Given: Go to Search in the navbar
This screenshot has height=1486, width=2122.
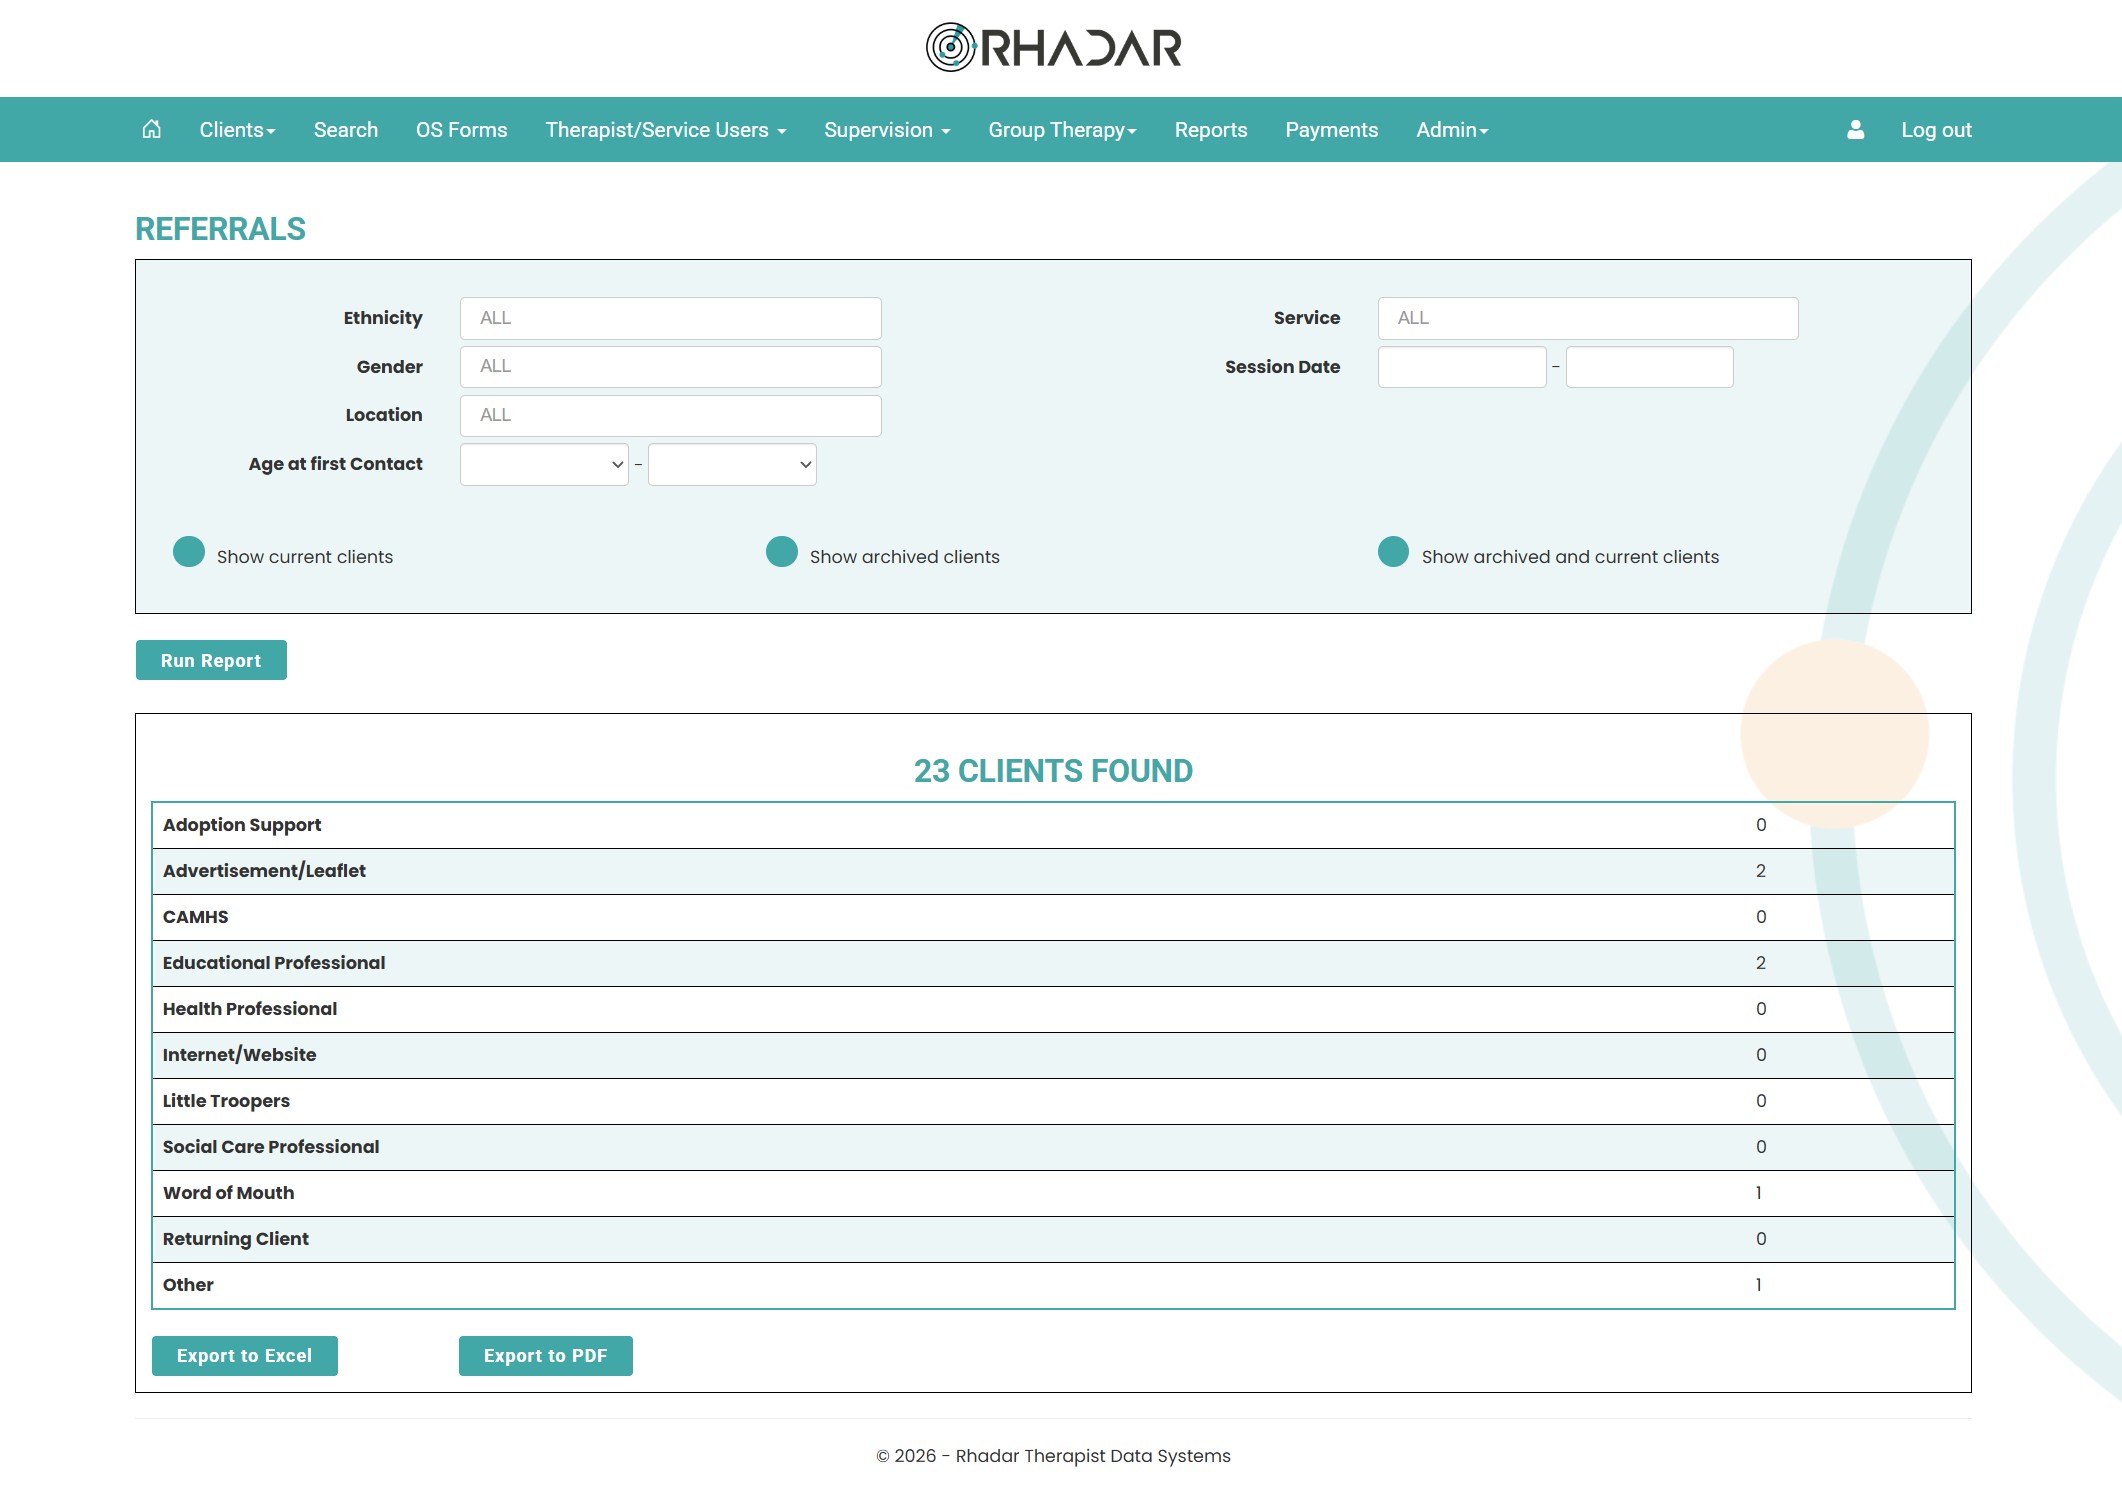Looking at the screenshot, I should click(x=346, y=130).
